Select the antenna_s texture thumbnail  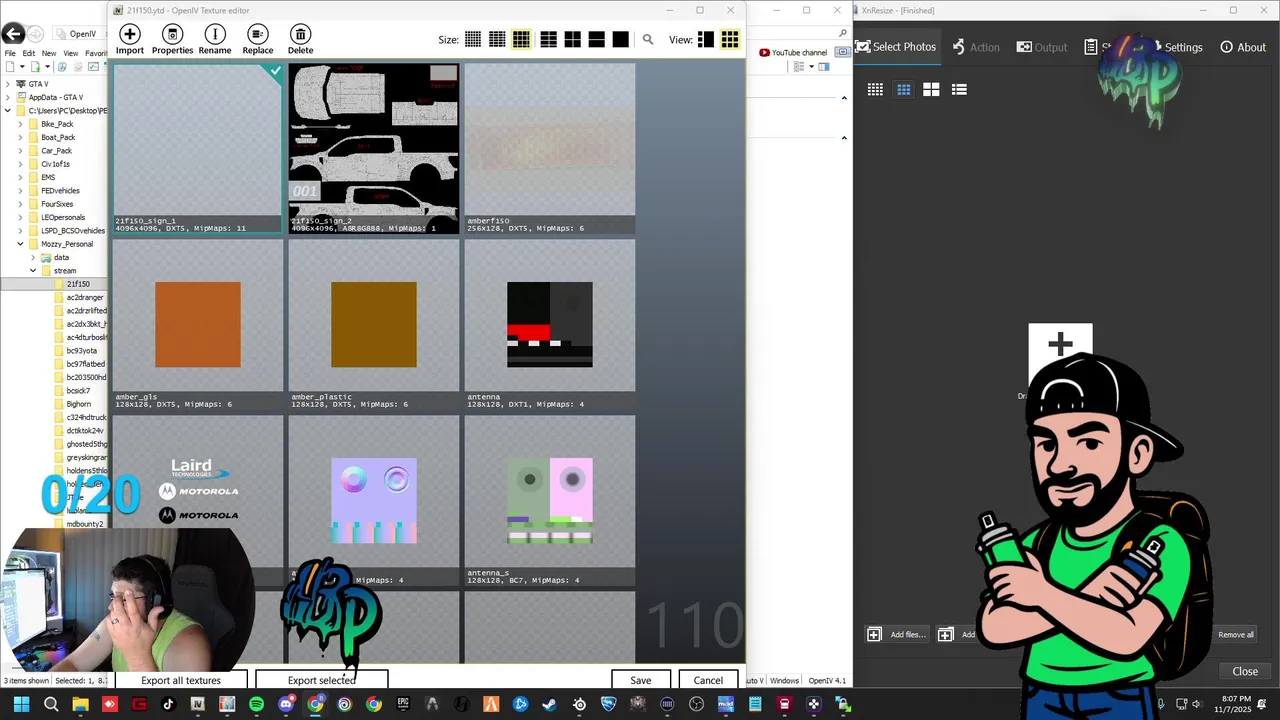550,500
